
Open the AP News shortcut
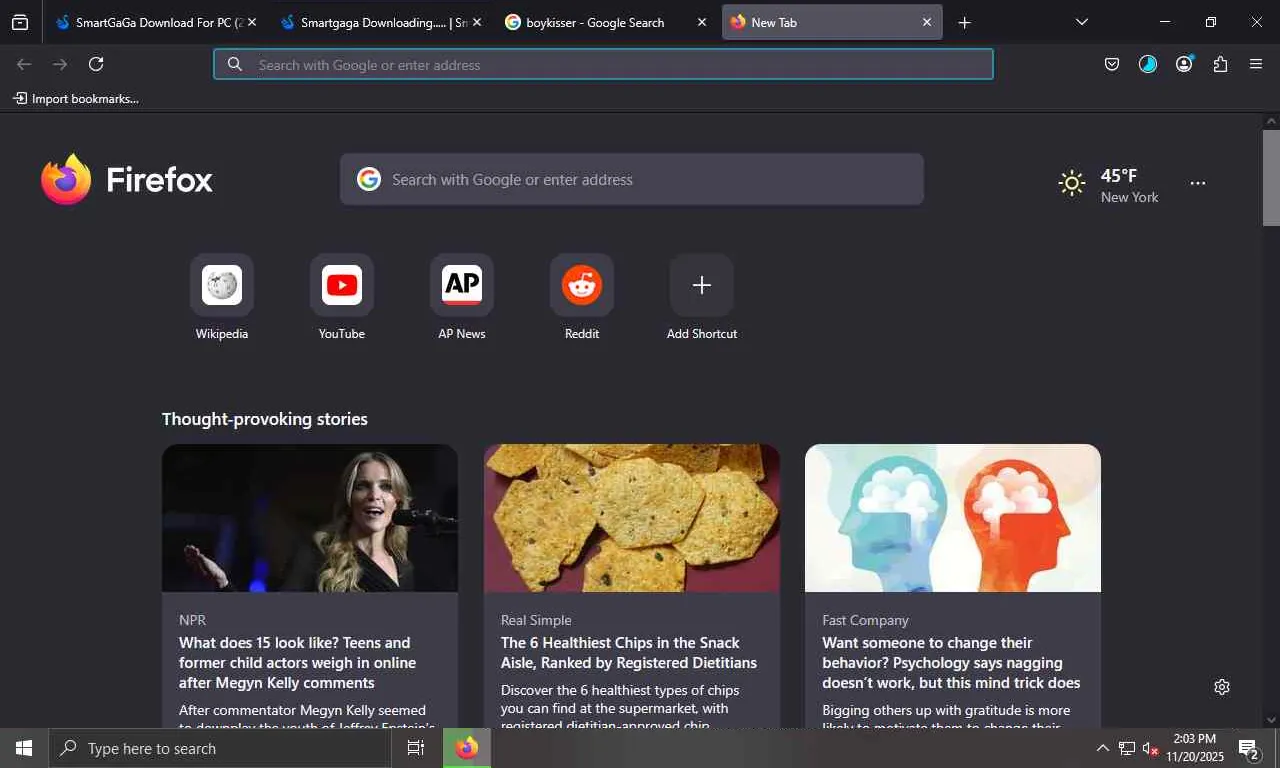point(462,285)
